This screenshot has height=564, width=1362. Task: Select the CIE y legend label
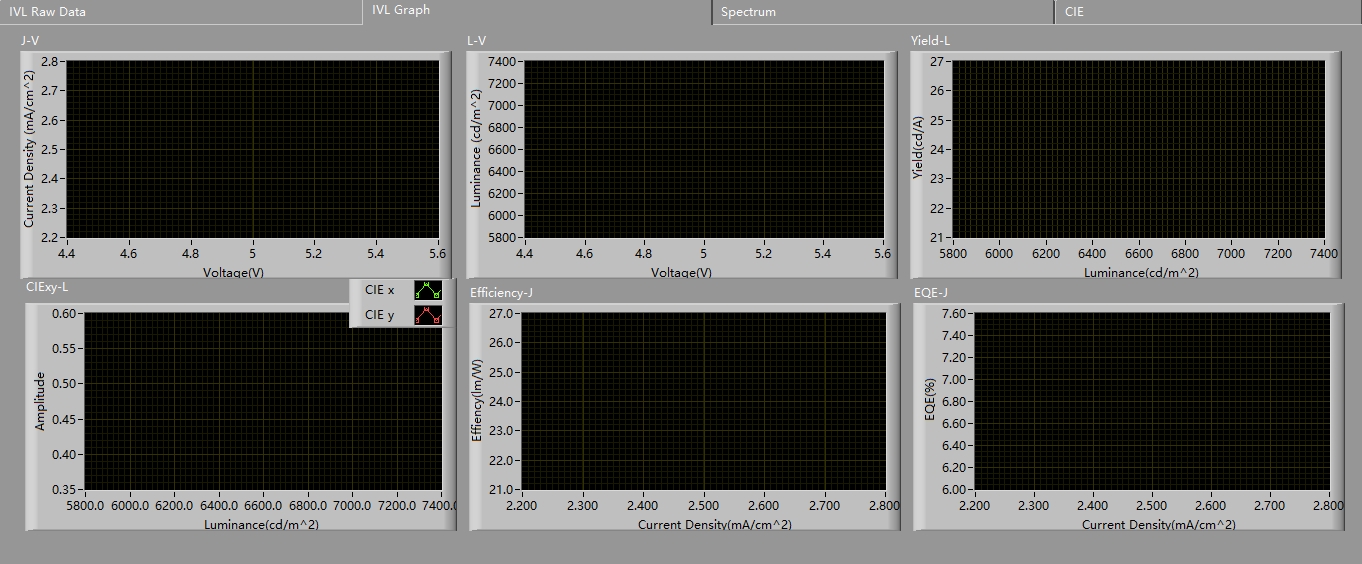pyautogui.click(x=380, y=315)
